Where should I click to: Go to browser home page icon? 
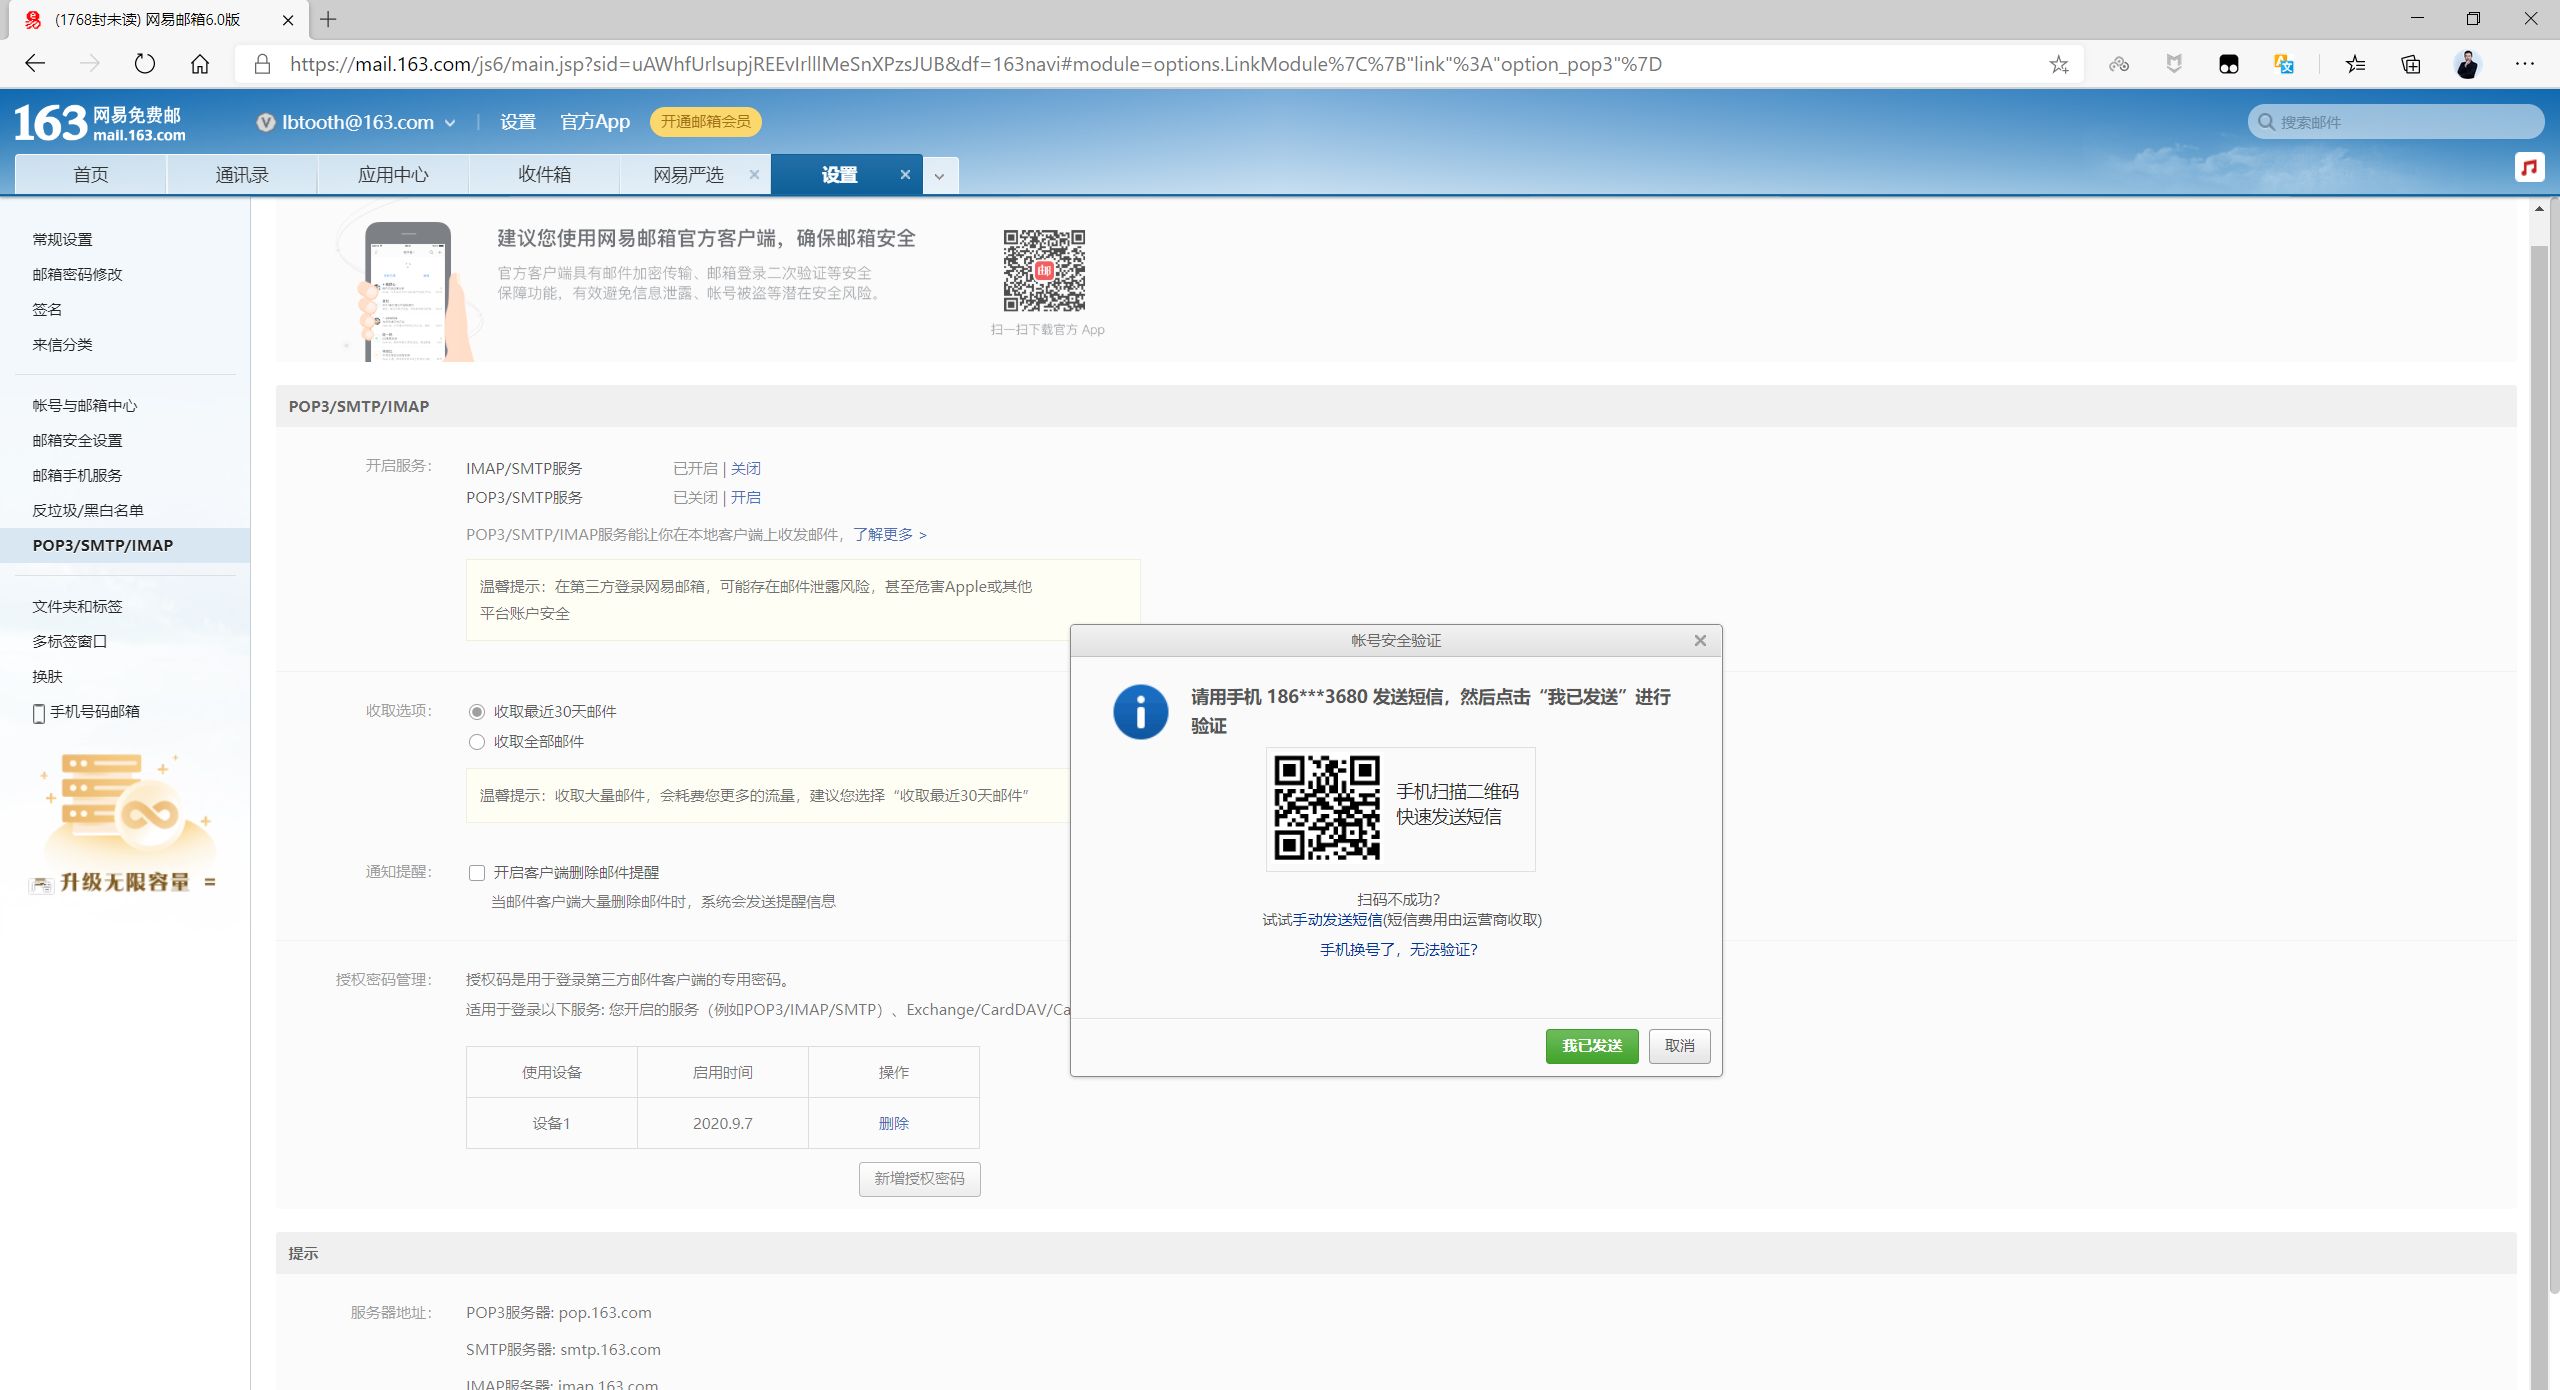(200, 64)
